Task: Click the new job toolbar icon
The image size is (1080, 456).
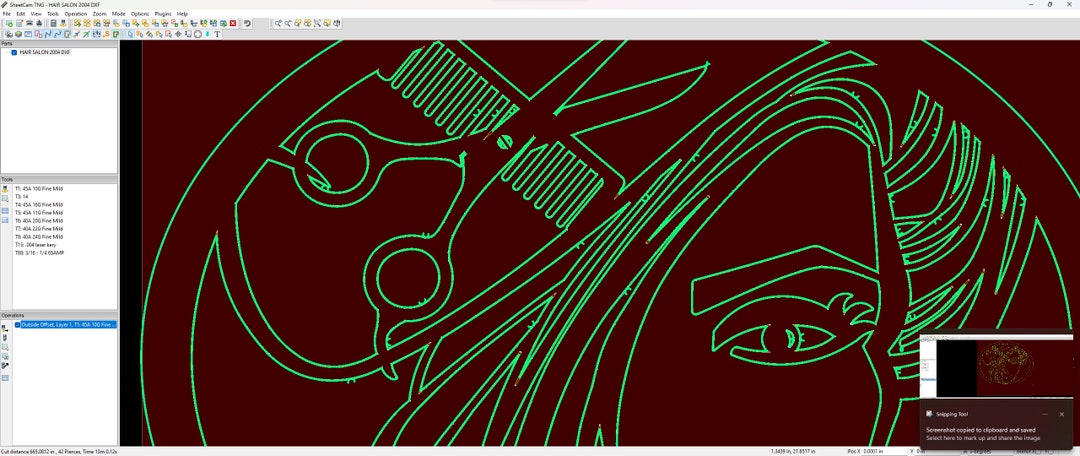Action: click(9, 23)
